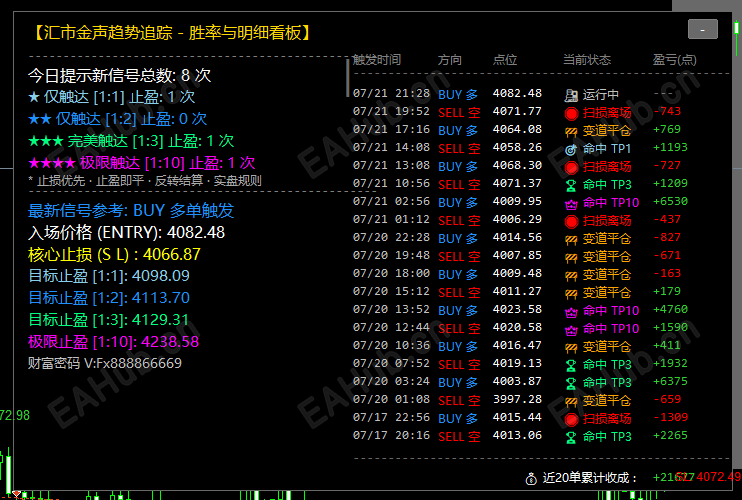The image size is (742, 500).
Task: Click the BUY 多 label on 21:28 row
Action: 458,95
